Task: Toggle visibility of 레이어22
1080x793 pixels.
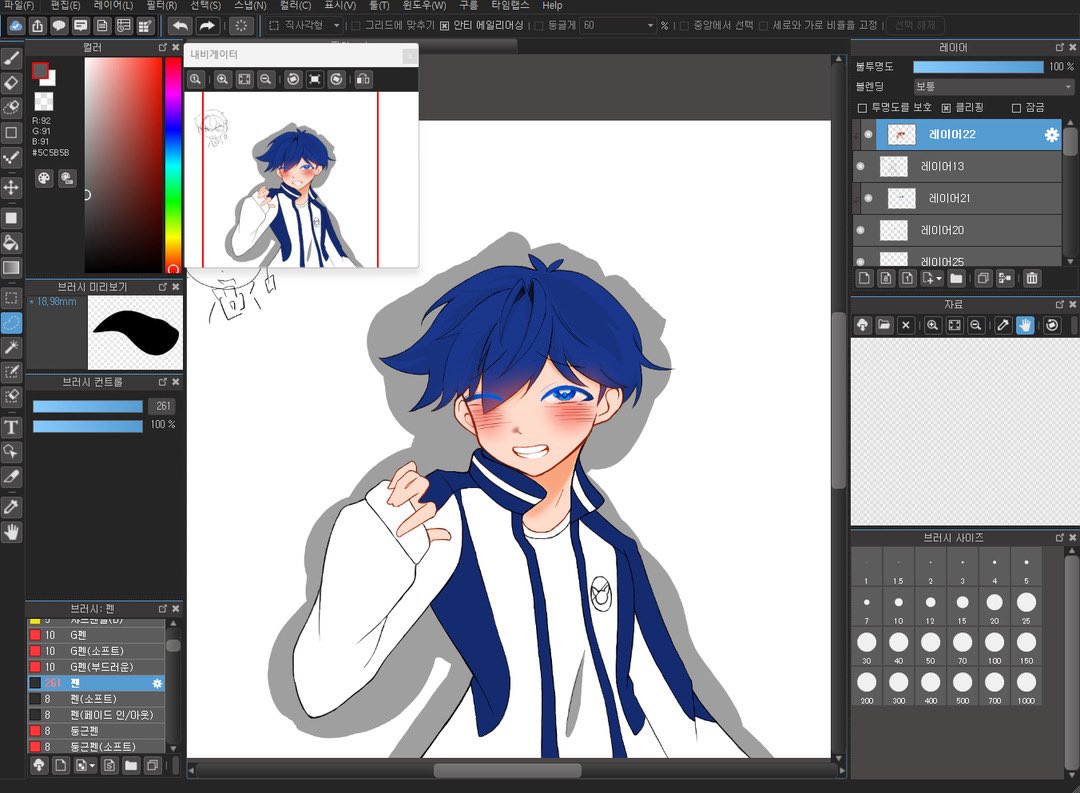Action: pyautogui.click(x=868, y=134)
